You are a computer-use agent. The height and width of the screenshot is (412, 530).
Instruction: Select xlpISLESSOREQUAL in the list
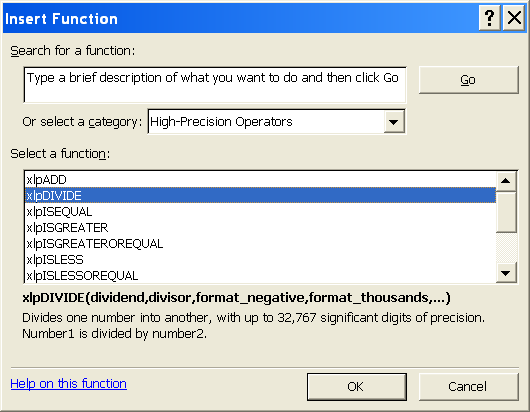coord(260,275)
